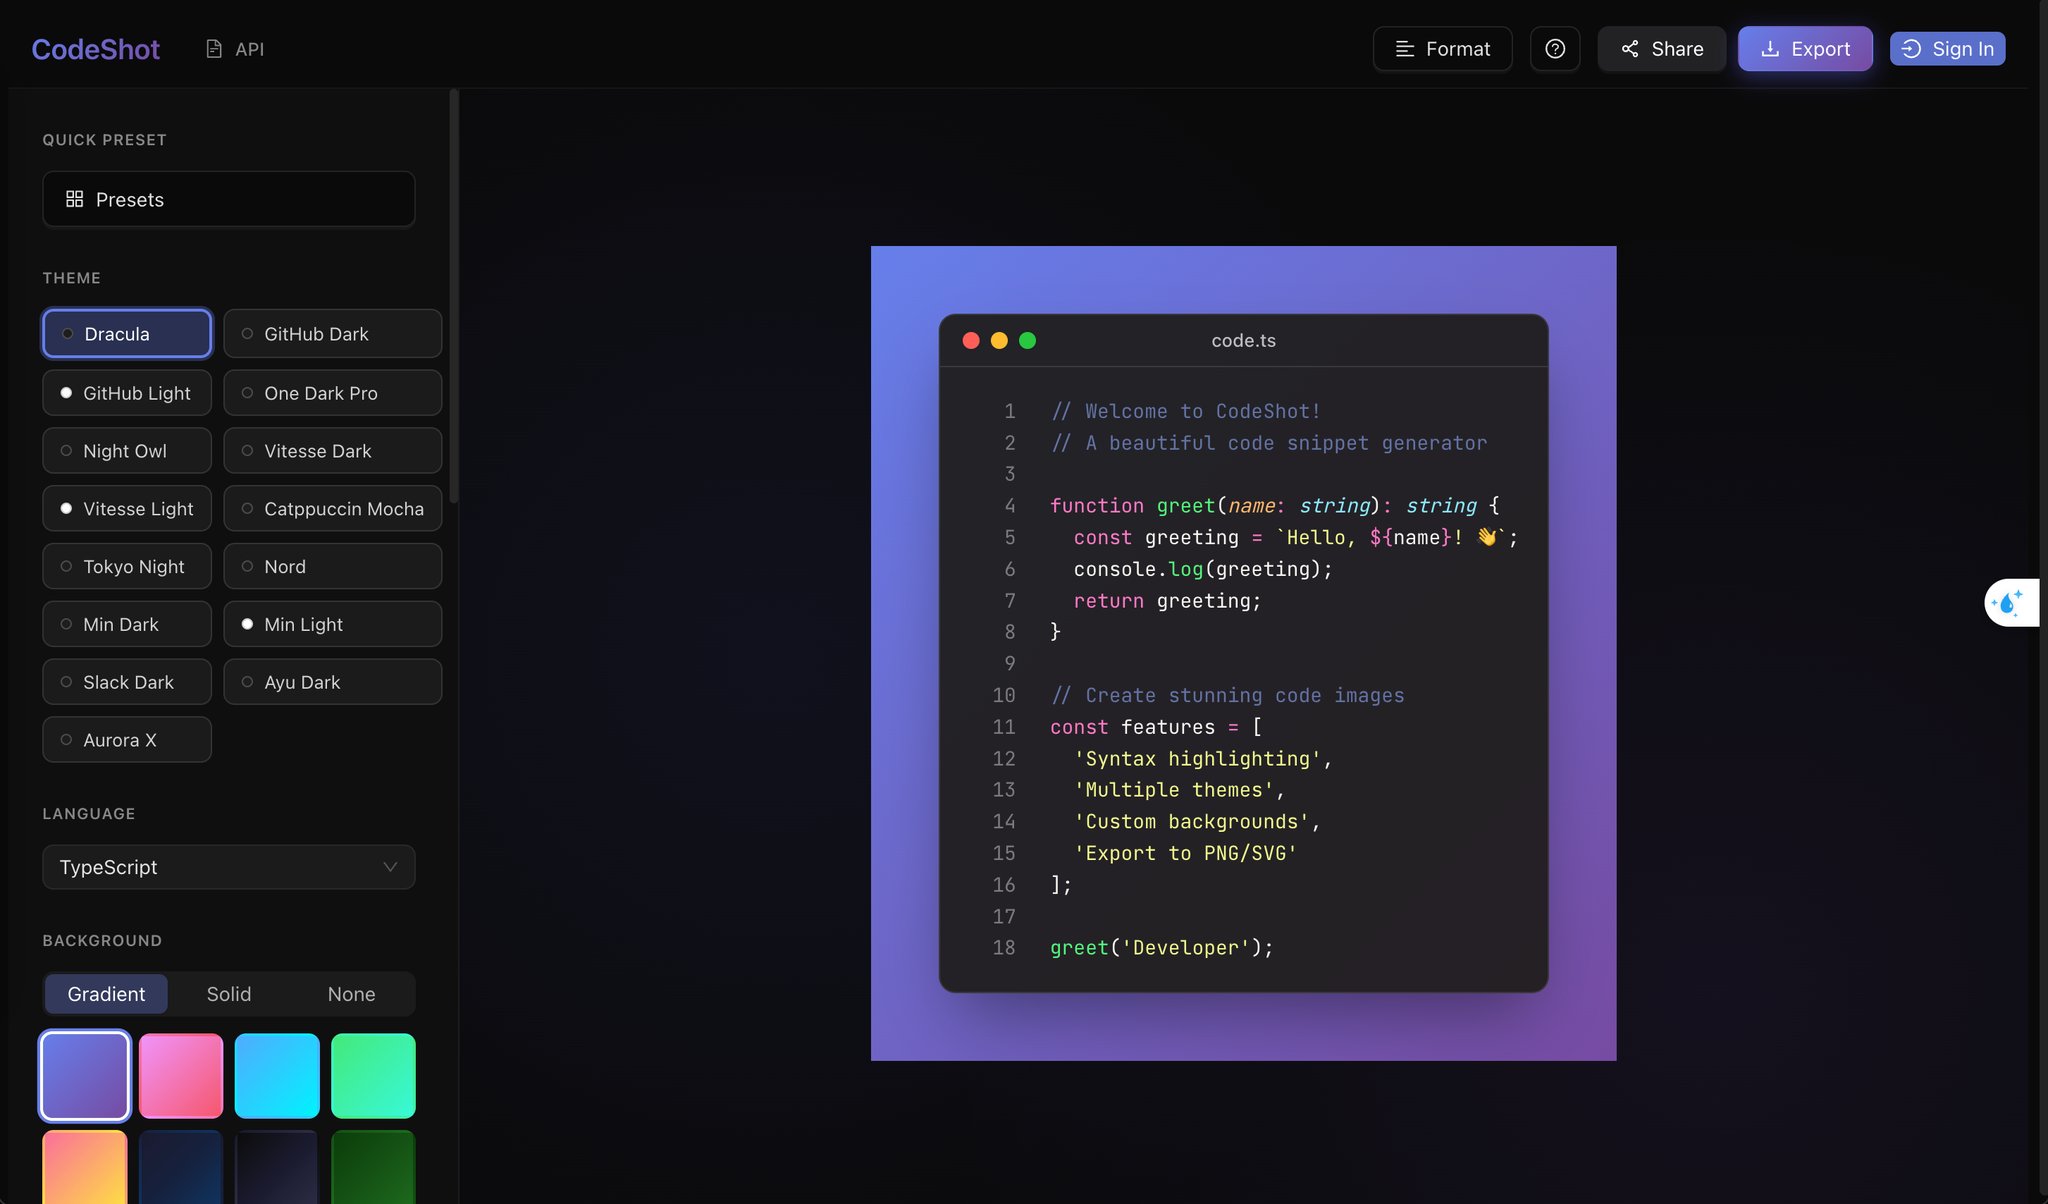The height and width of the screenshot is (1204, 2048).
Task: Click the code.ts window title
Action: coord(1243,340)
